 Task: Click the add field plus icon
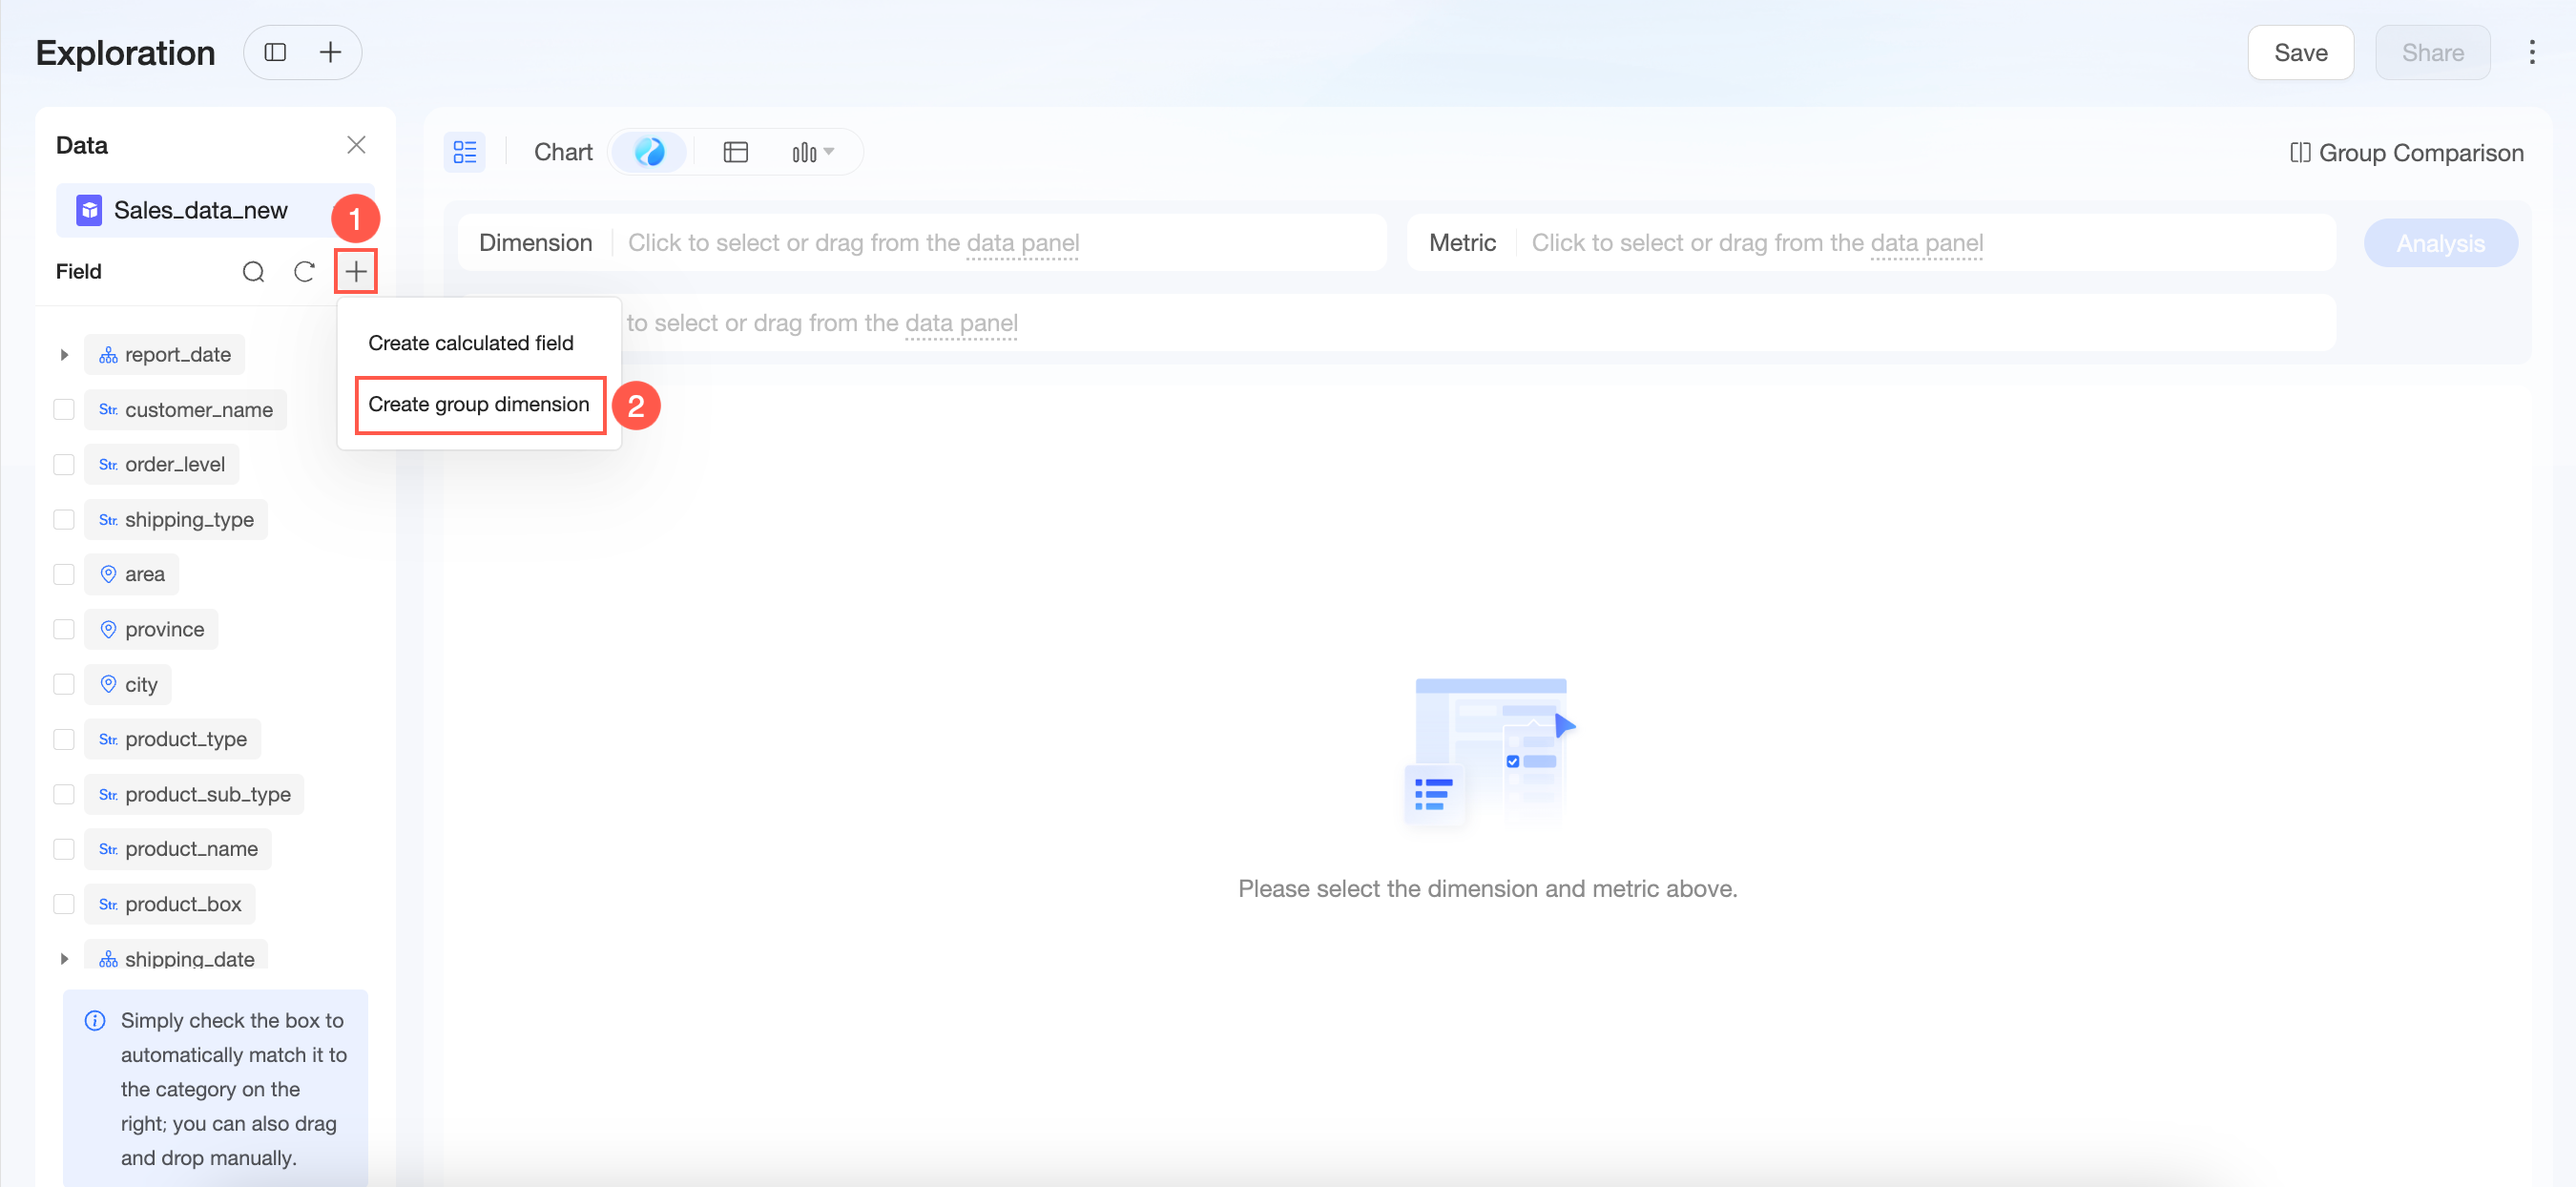coord(356,272)
